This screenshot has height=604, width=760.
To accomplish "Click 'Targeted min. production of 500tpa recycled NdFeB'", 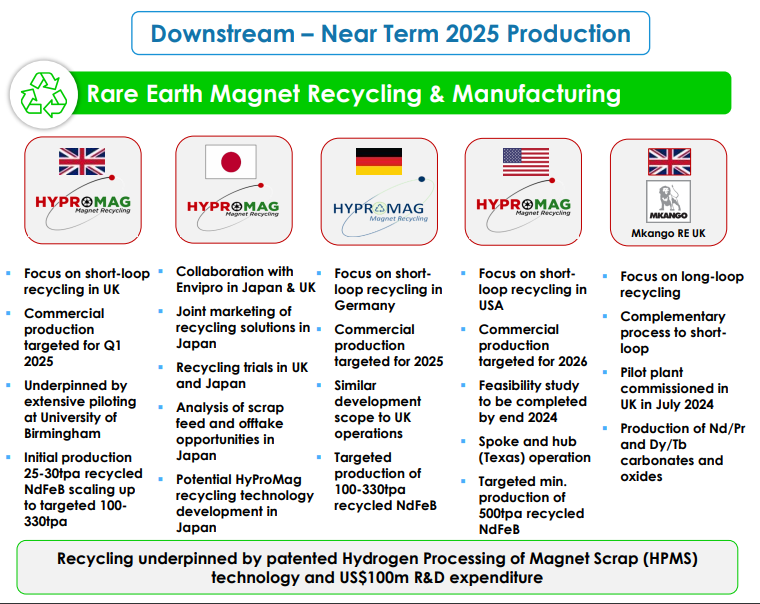I will click(x=531, y=505).
